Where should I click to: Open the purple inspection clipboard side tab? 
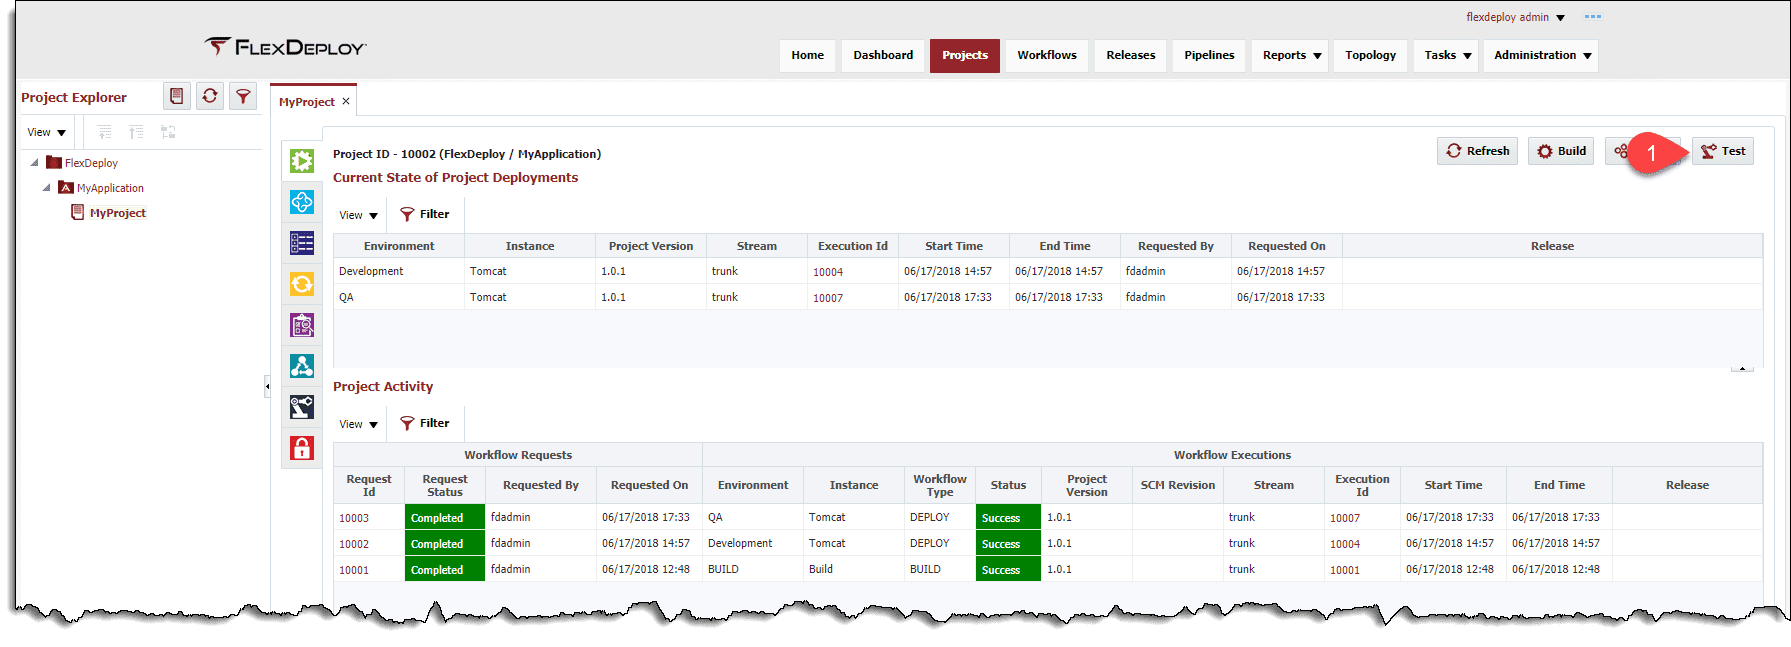[302, 325]
